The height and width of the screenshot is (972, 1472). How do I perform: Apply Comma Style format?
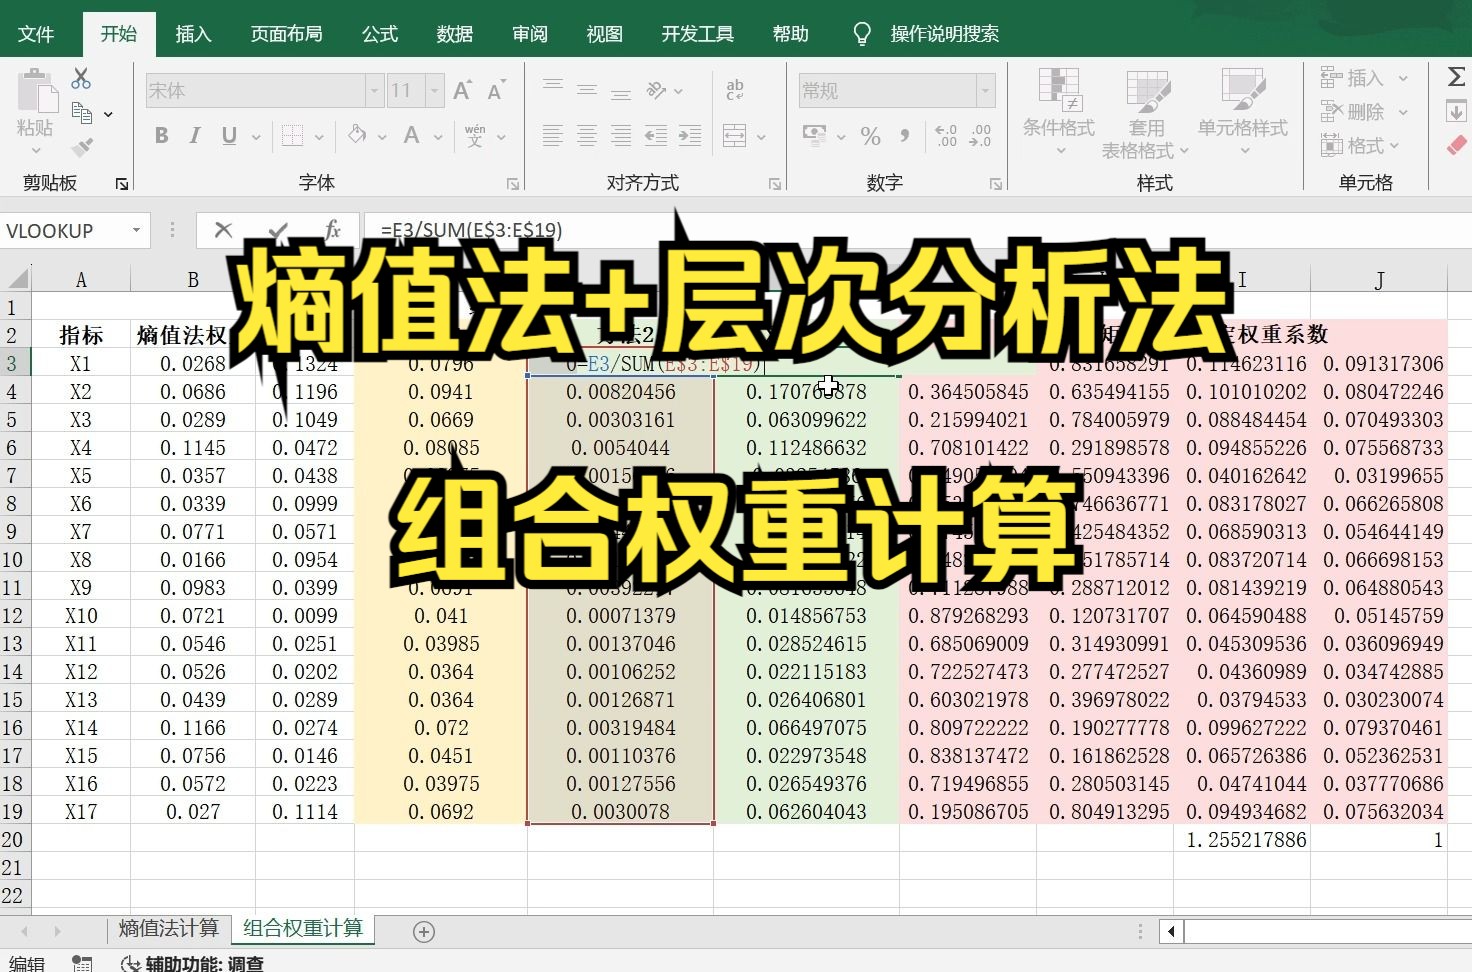point(905,135)
